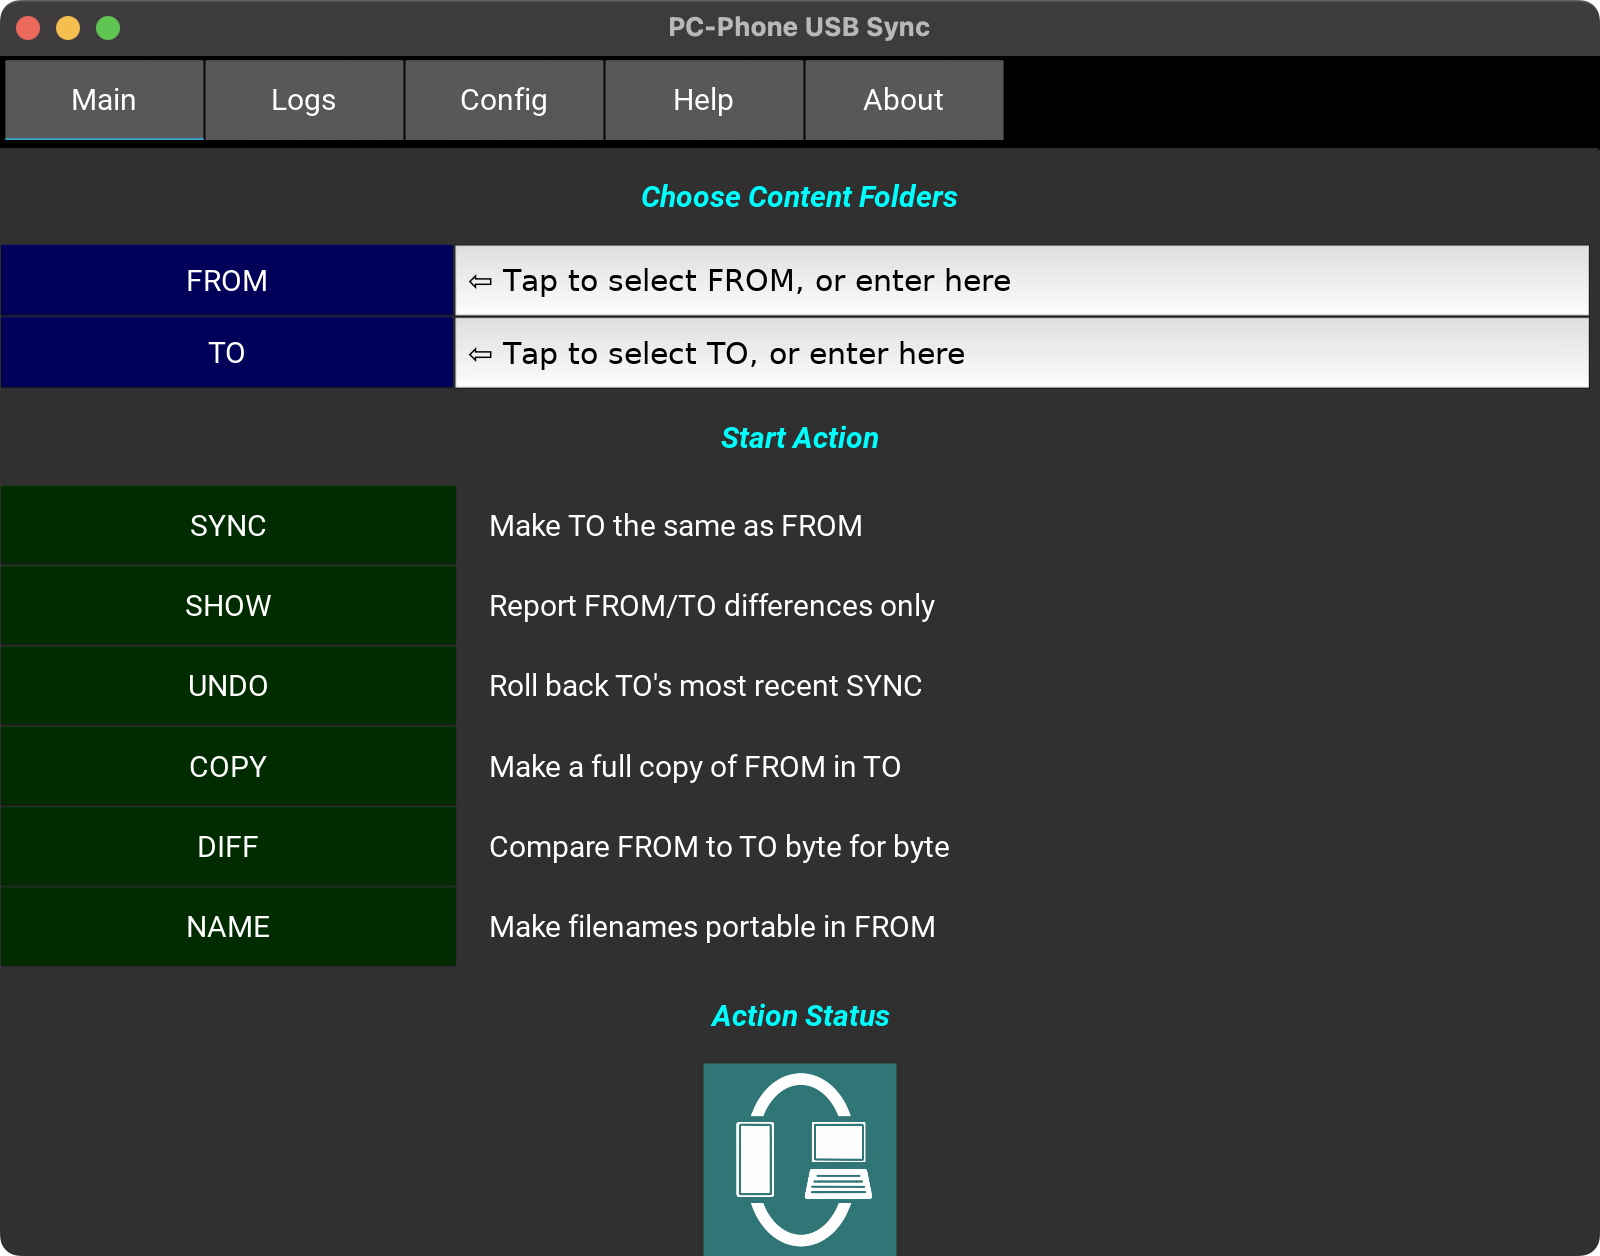This screenshot has height=1256, width=1600.
Task: Go to the About tab
Action: point(904,100)
